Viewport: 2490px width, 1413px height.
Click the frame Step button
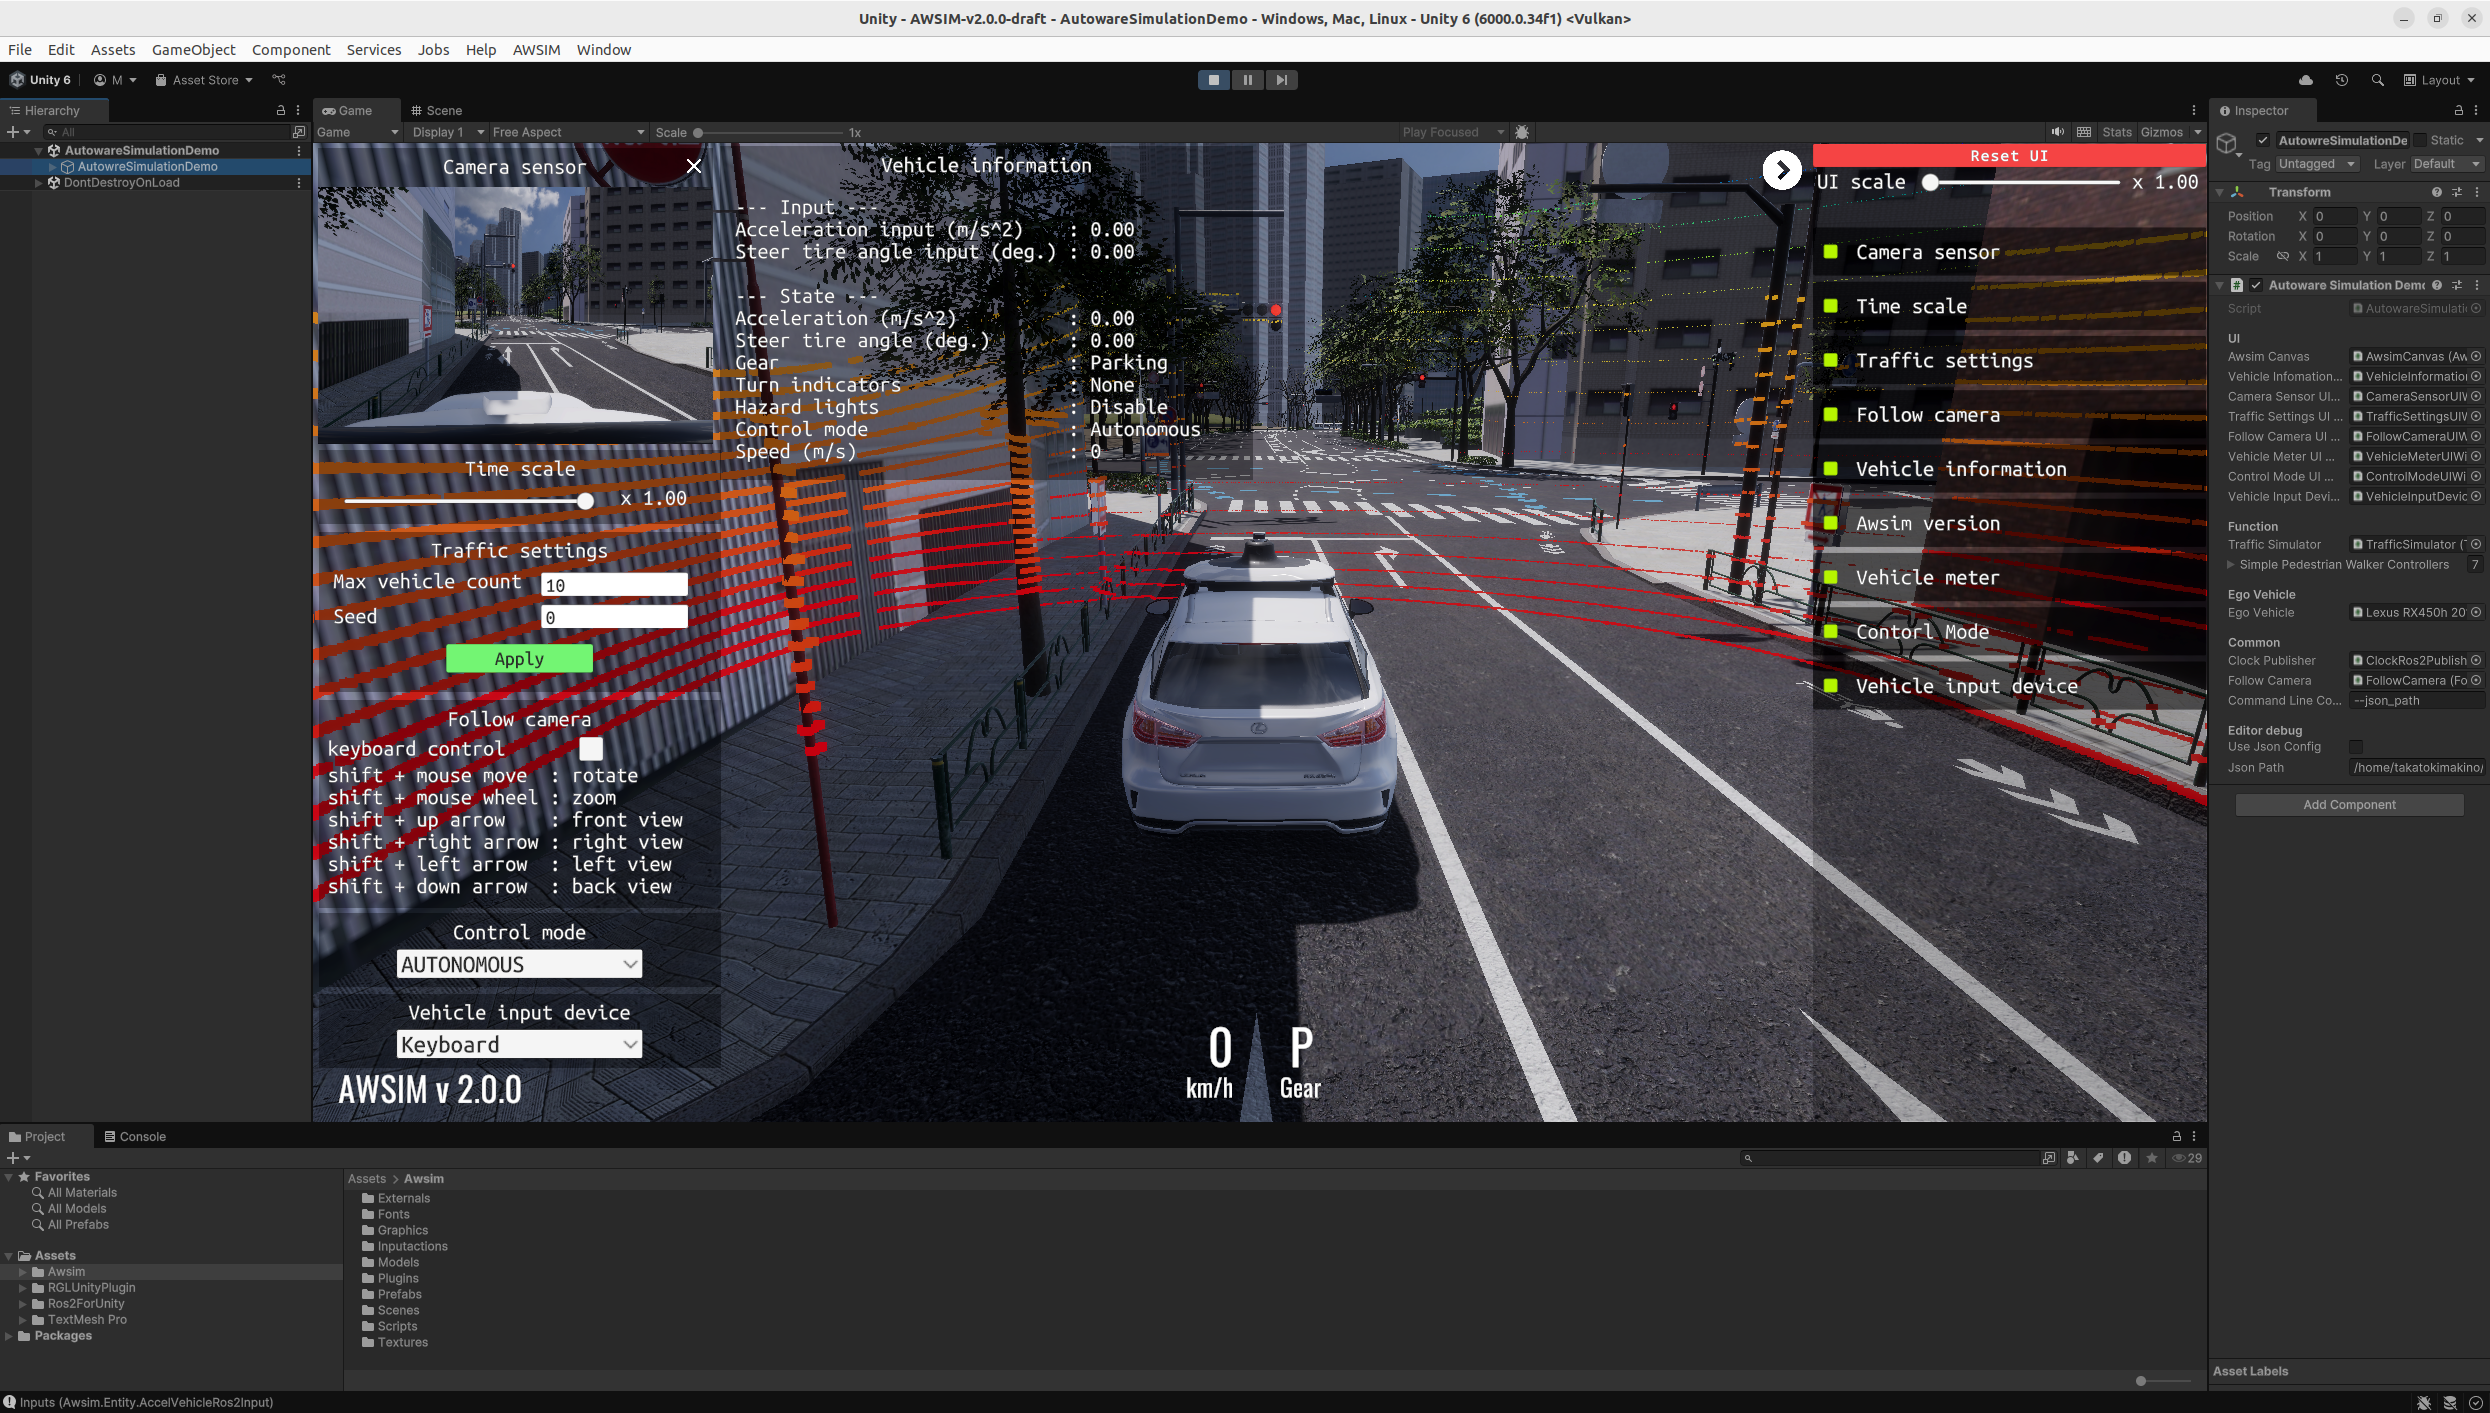click(1281, 80)
